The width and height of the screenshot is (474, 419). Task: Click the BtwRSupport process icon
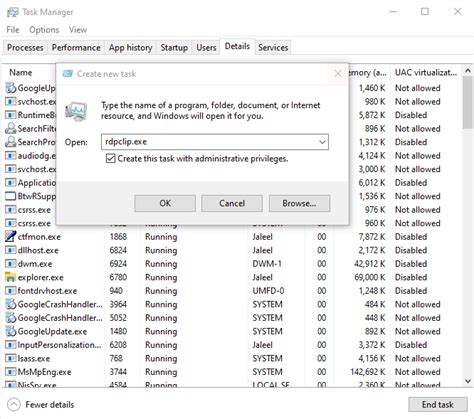[11, 196]
